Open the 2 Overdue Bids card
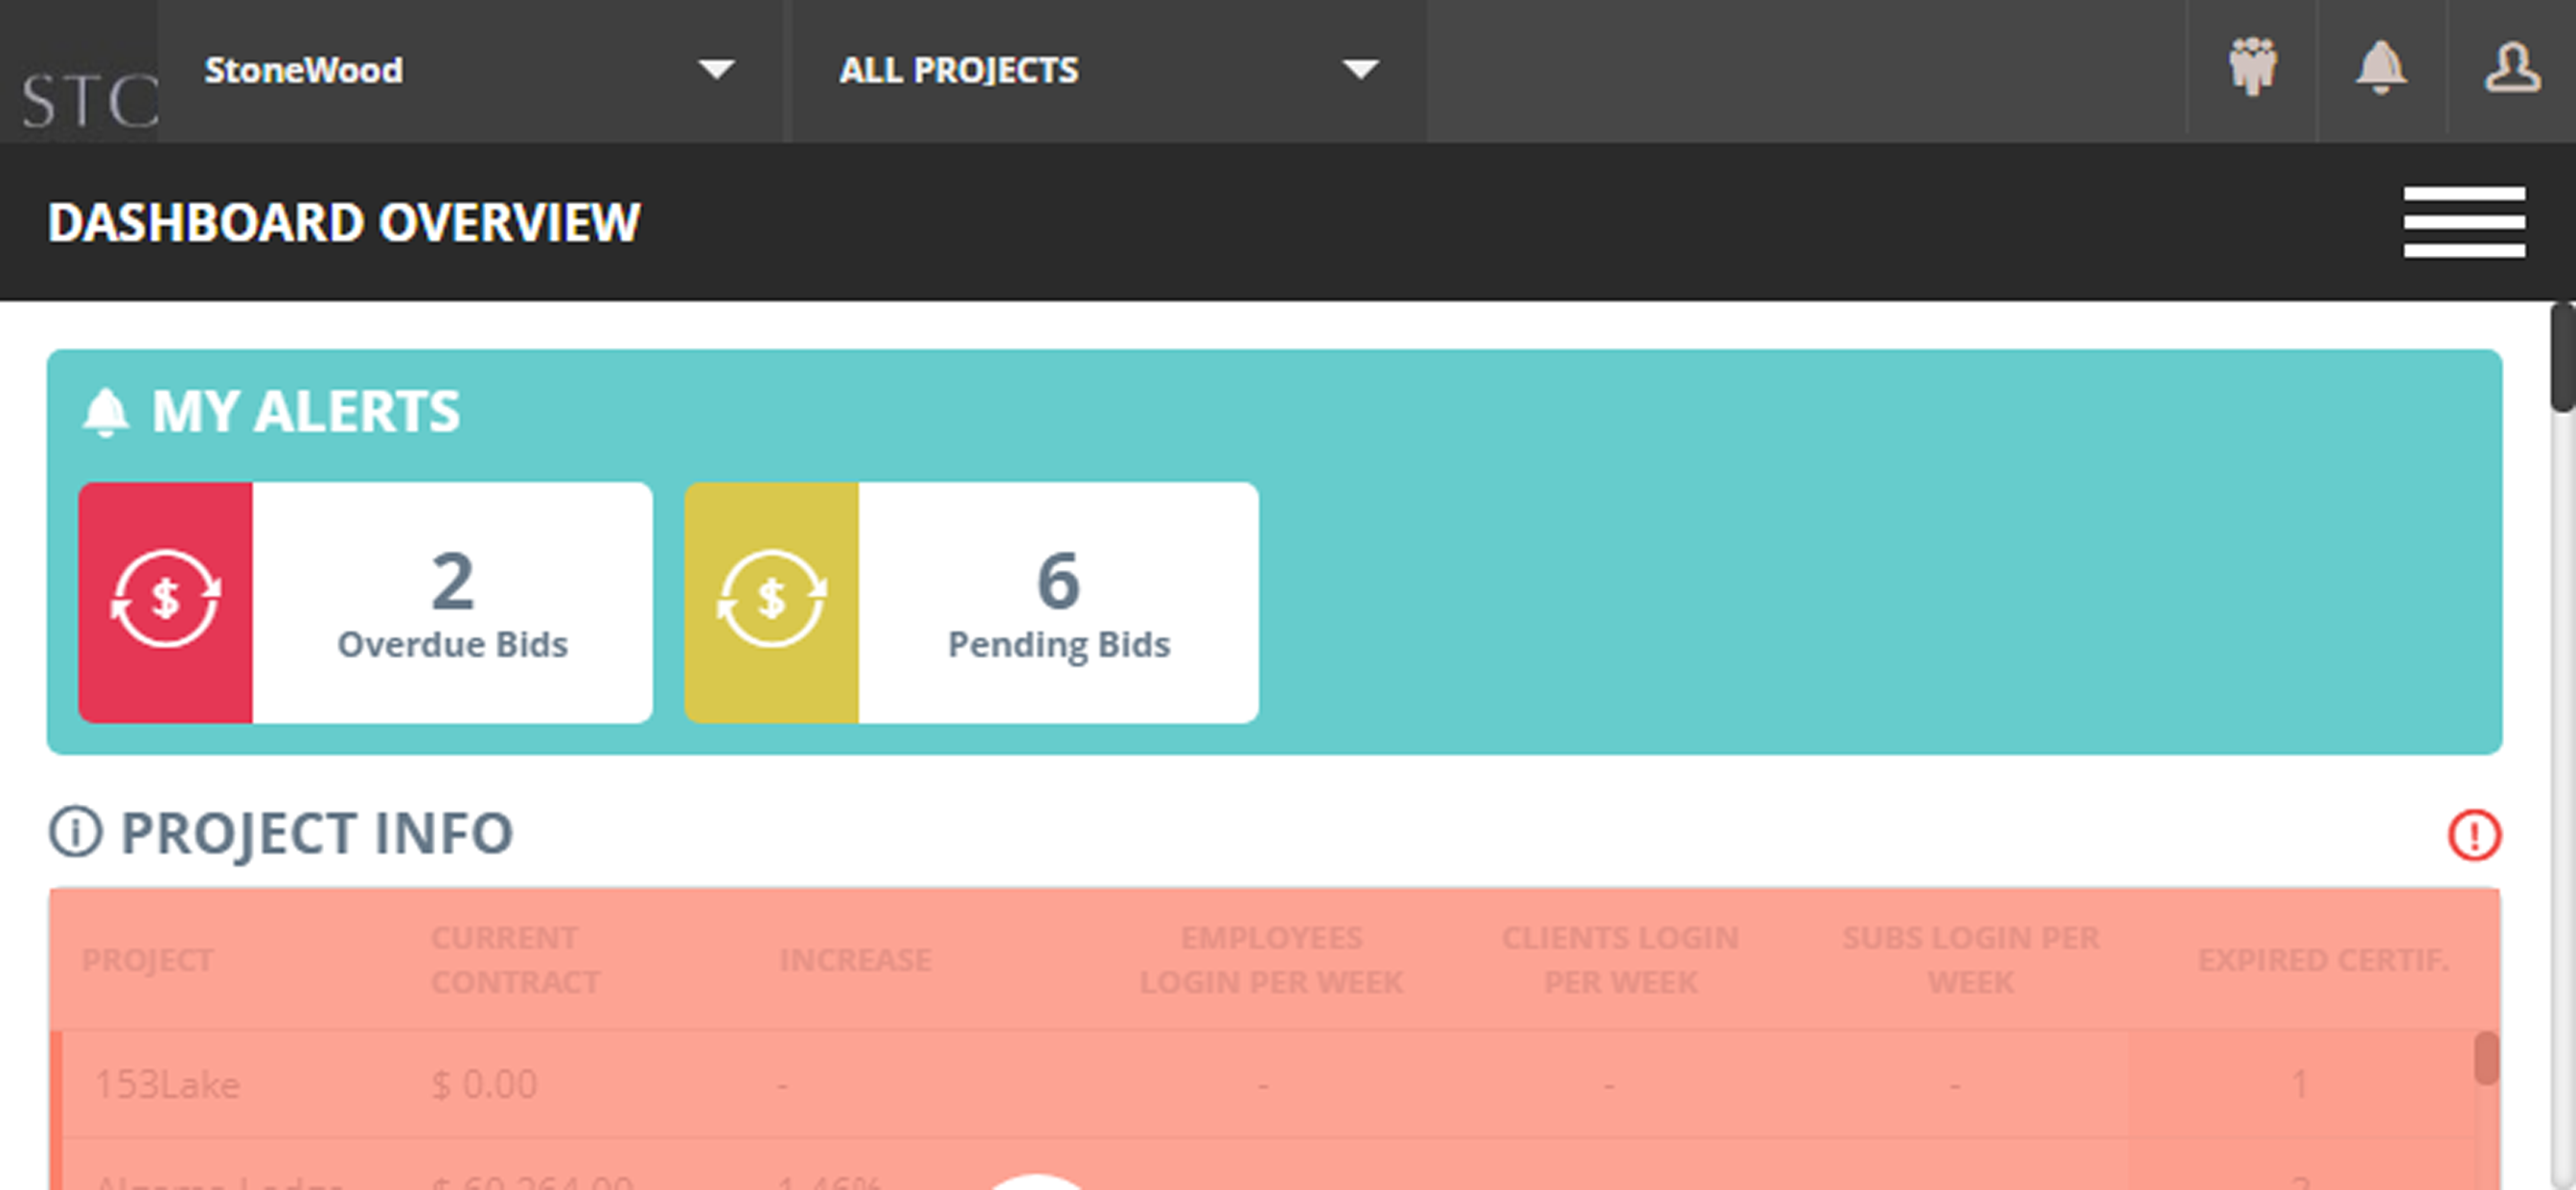Image resolution: width=2576 pixels, height=1190 pixels. click(366, 602)
